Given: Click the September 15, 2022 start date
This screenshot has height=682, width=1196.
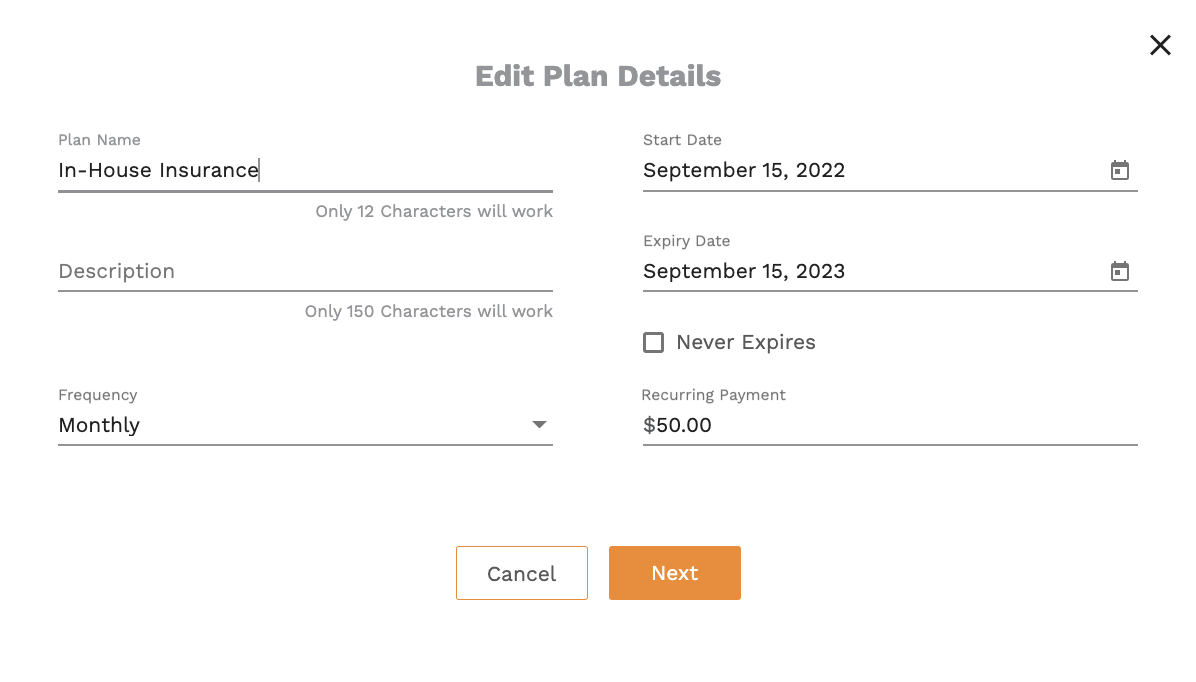Looking at the screenshot, I should 744,170.
